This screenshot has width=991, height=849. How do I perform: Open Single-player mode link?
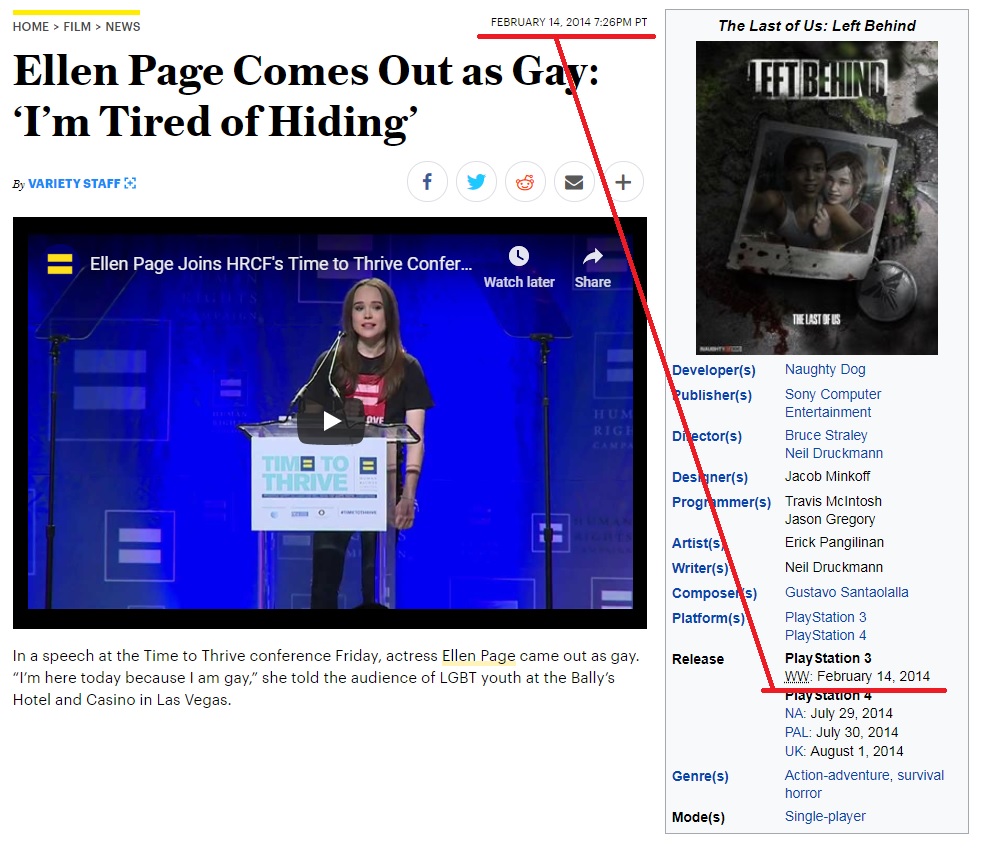point(825,816)
